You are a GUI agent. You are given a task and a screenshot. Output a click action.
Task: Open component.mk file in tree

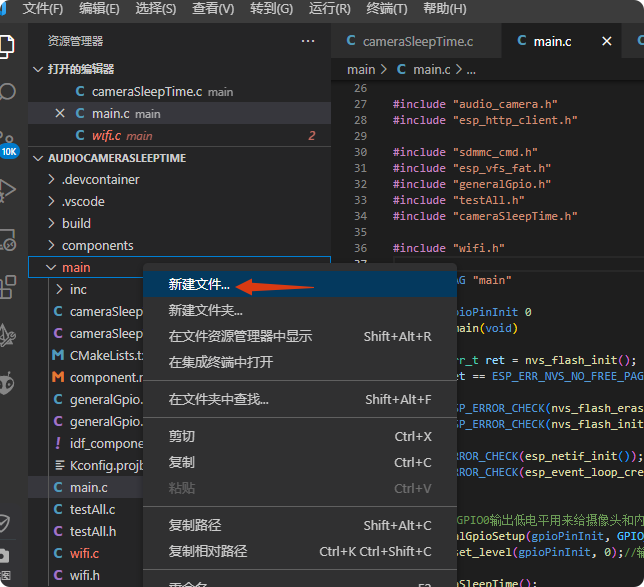[86, 377]
